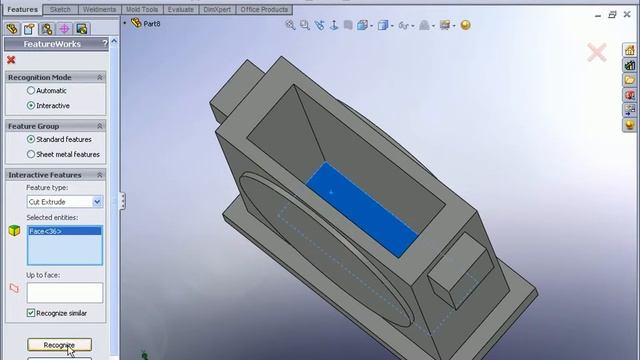
Task: Open the File Explorer folder task pane tab
Action: click(x=629, y=80)
